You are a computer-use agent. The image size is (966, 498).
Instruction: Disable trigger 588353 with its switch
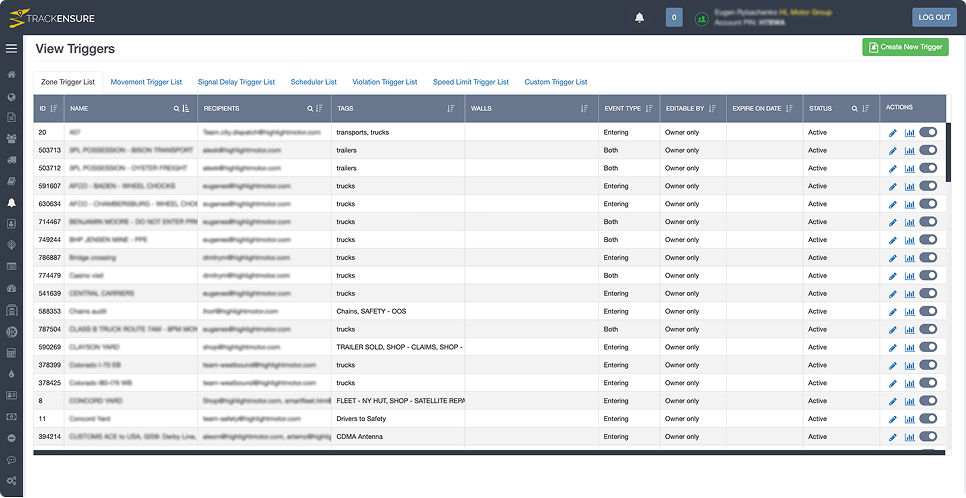(928, 311)
